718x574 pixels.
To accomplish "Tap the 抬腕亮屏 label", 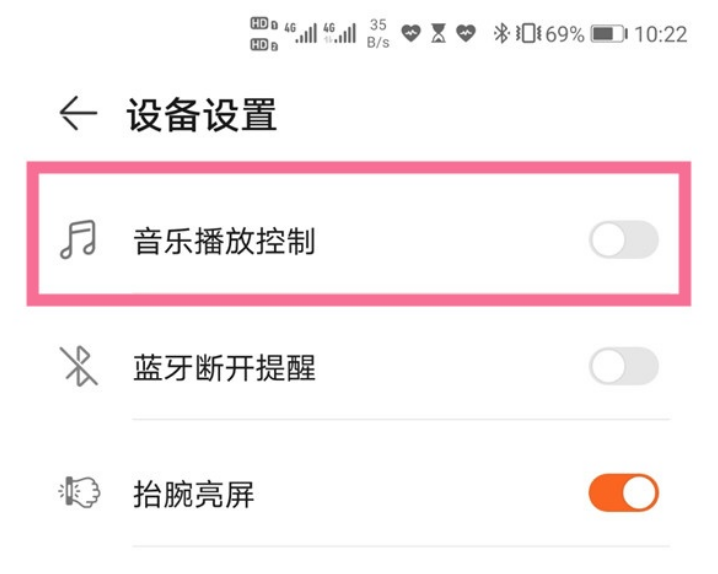I will point(194,494).
